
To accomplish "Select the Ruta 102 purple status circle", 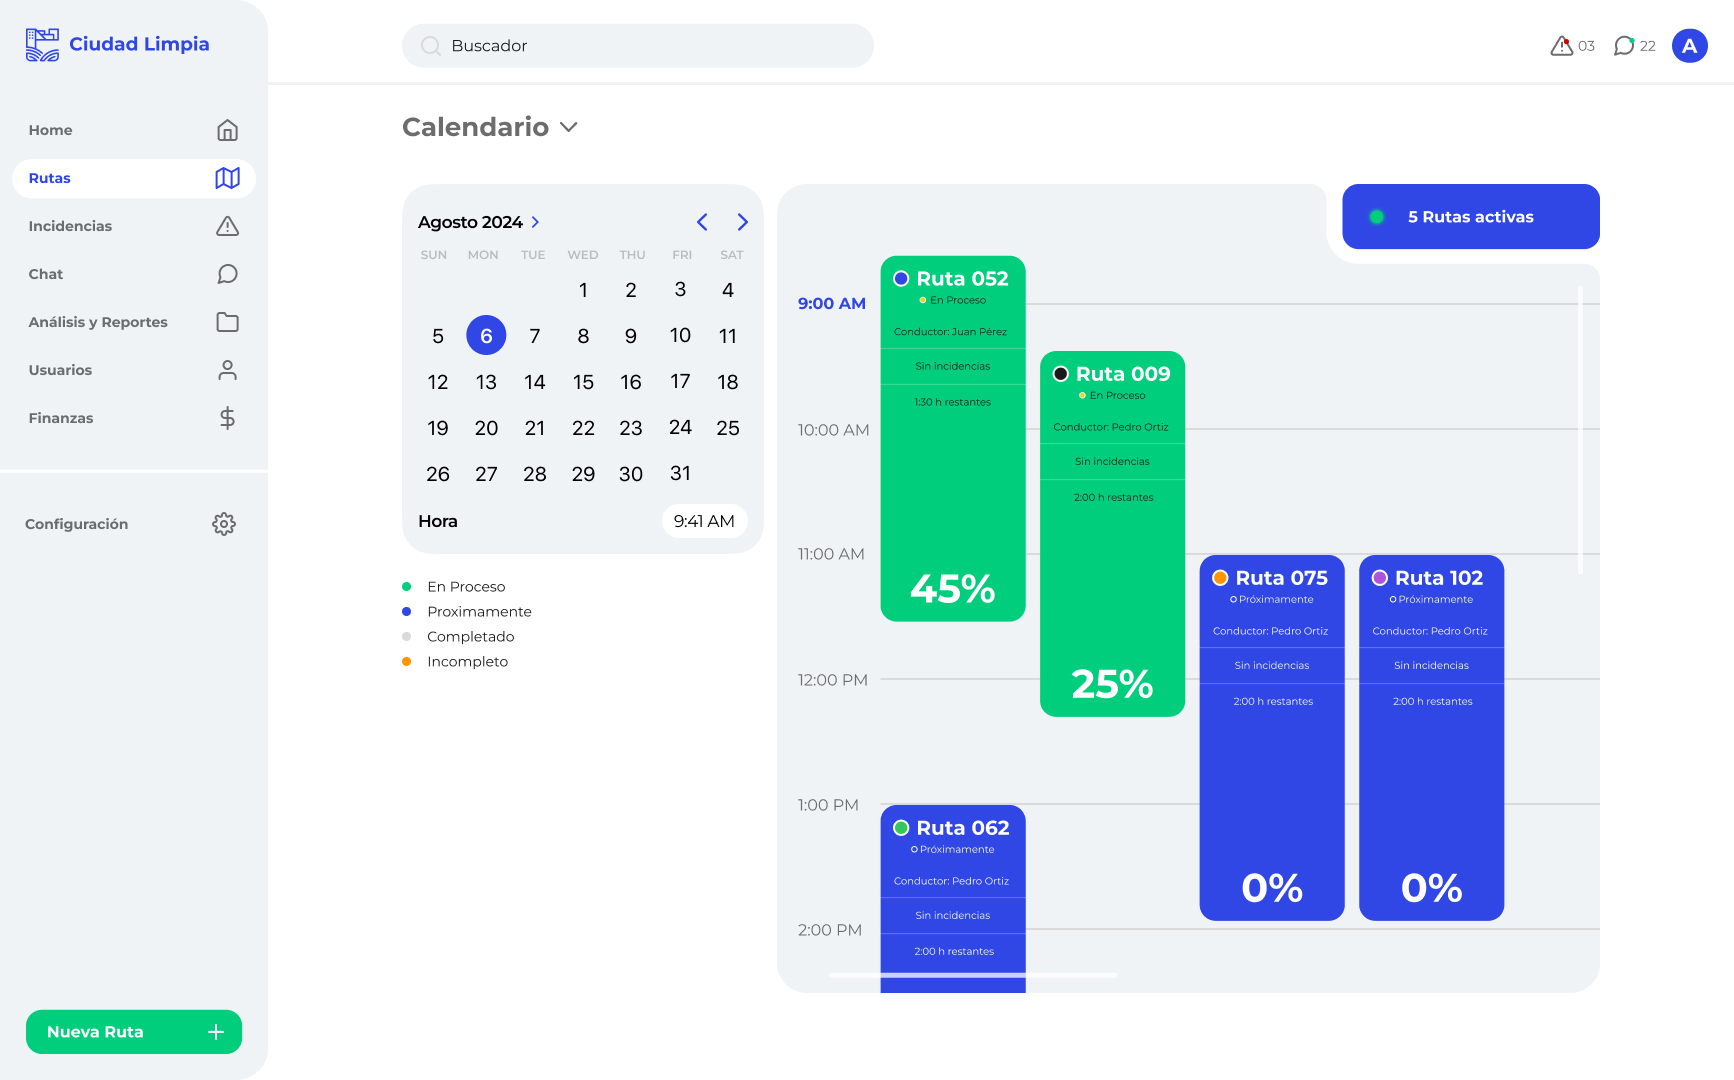I will pyautogui.click(x=1380, y=578).
